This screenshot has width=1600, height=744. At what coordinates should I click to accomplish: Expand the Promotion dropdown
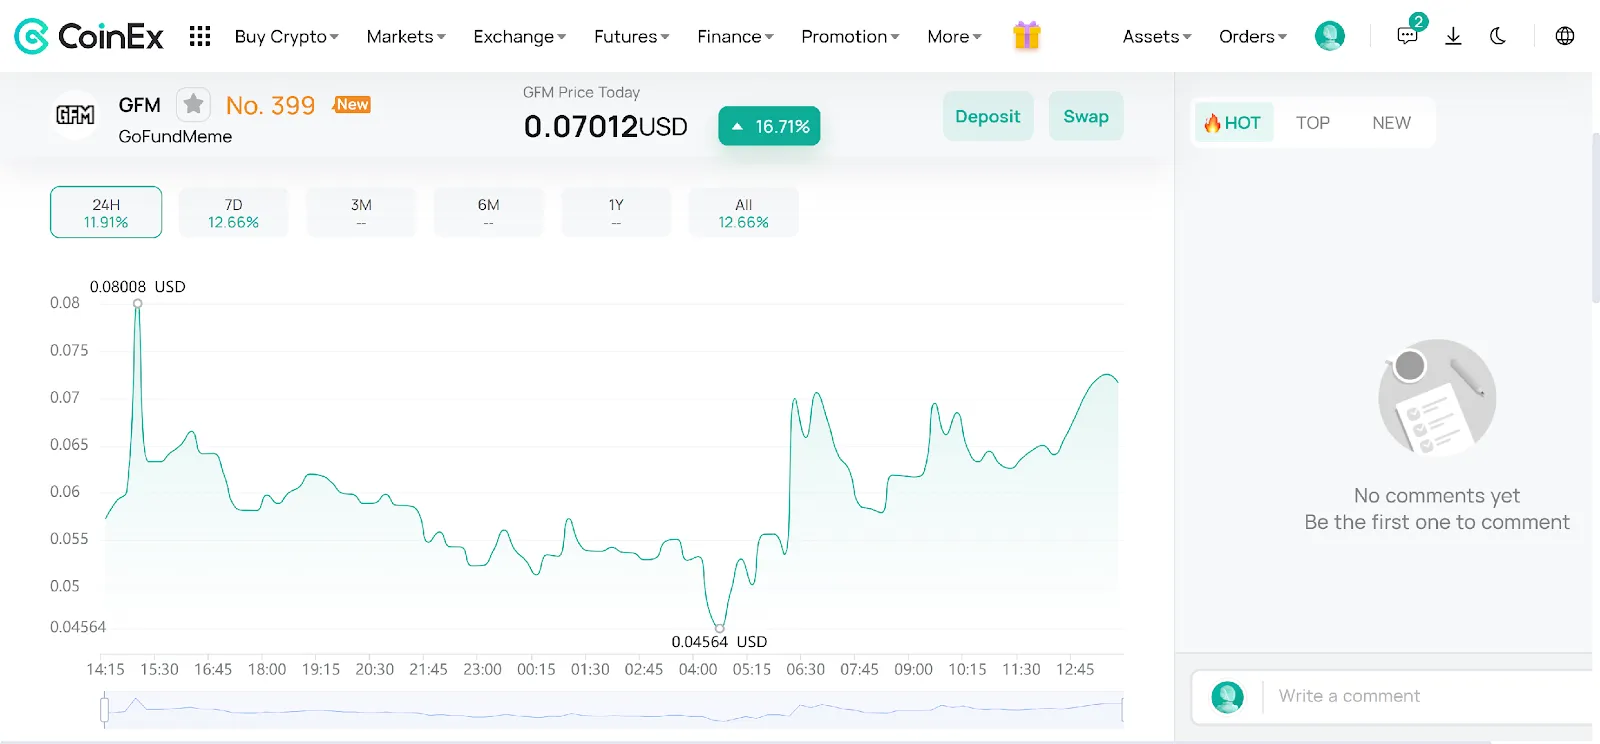click(850, 37)
